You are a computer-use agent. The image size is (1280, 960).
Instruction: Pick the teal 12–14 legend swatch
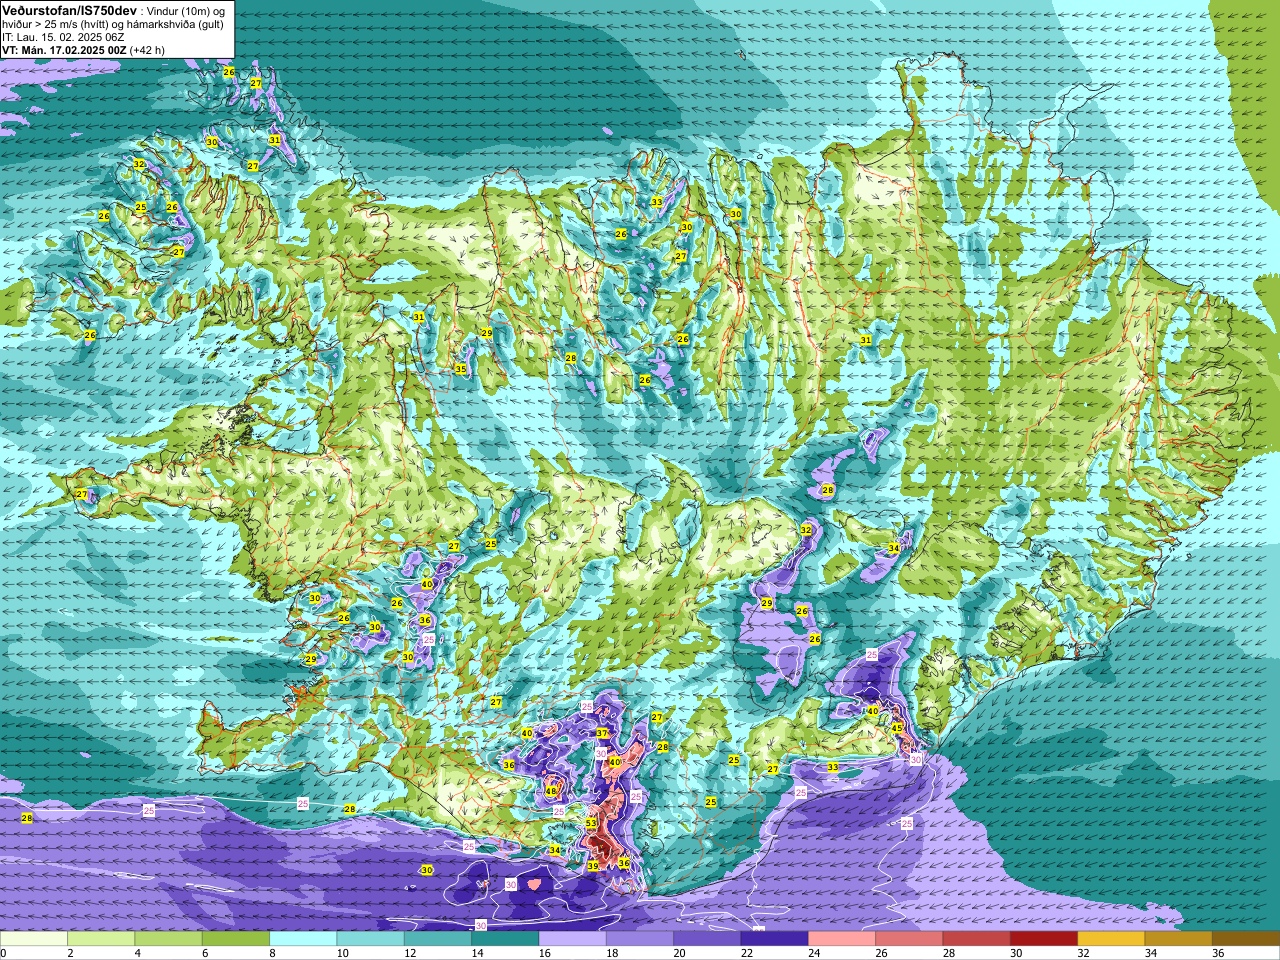pos(438,939)
